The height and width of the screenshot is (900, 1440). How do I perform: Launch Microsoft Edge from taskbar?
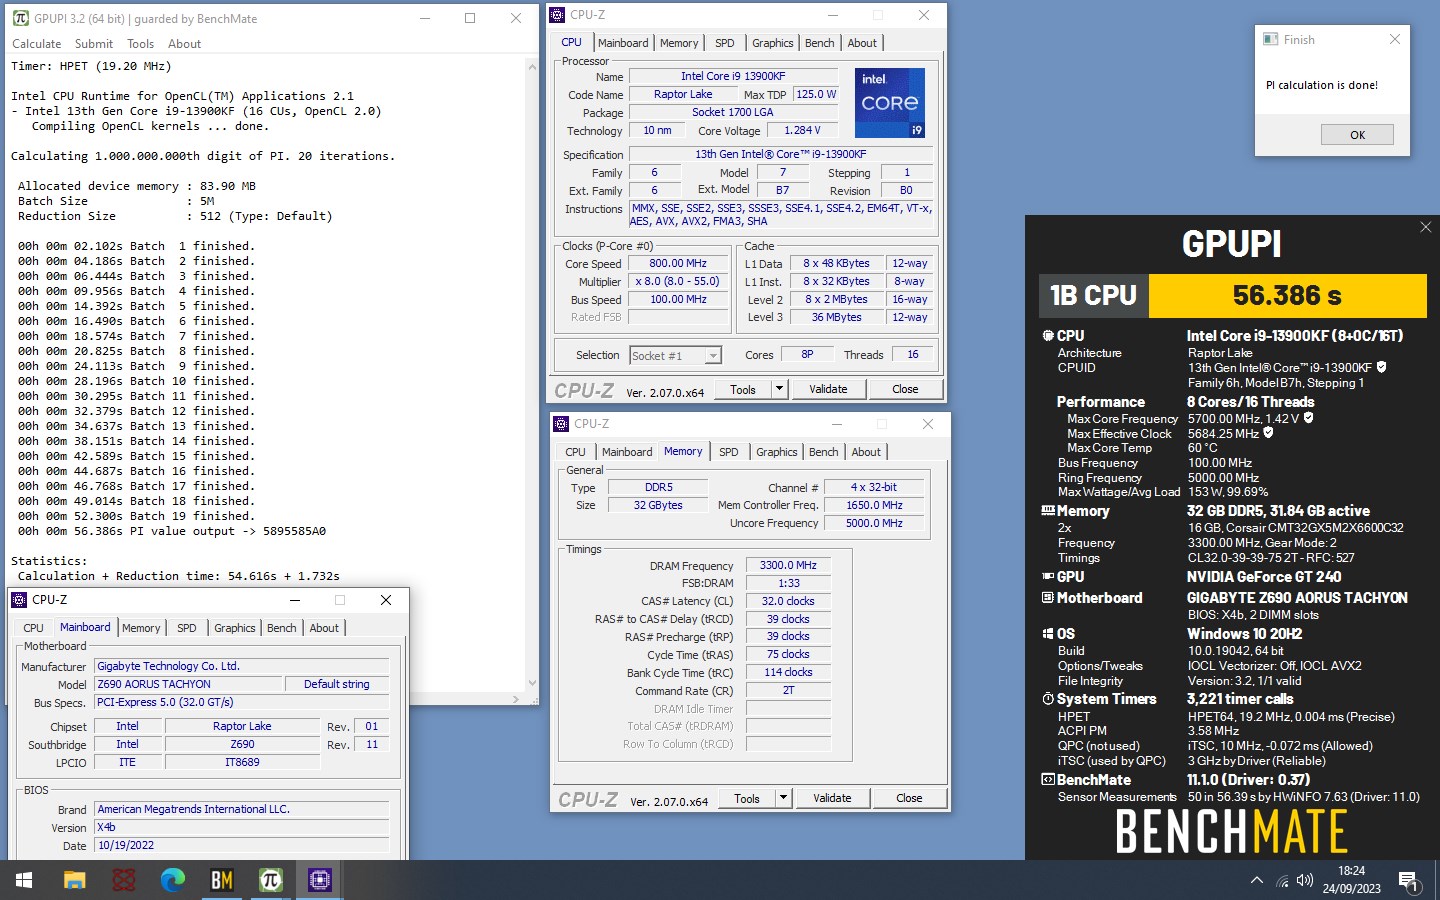(173, 880)
